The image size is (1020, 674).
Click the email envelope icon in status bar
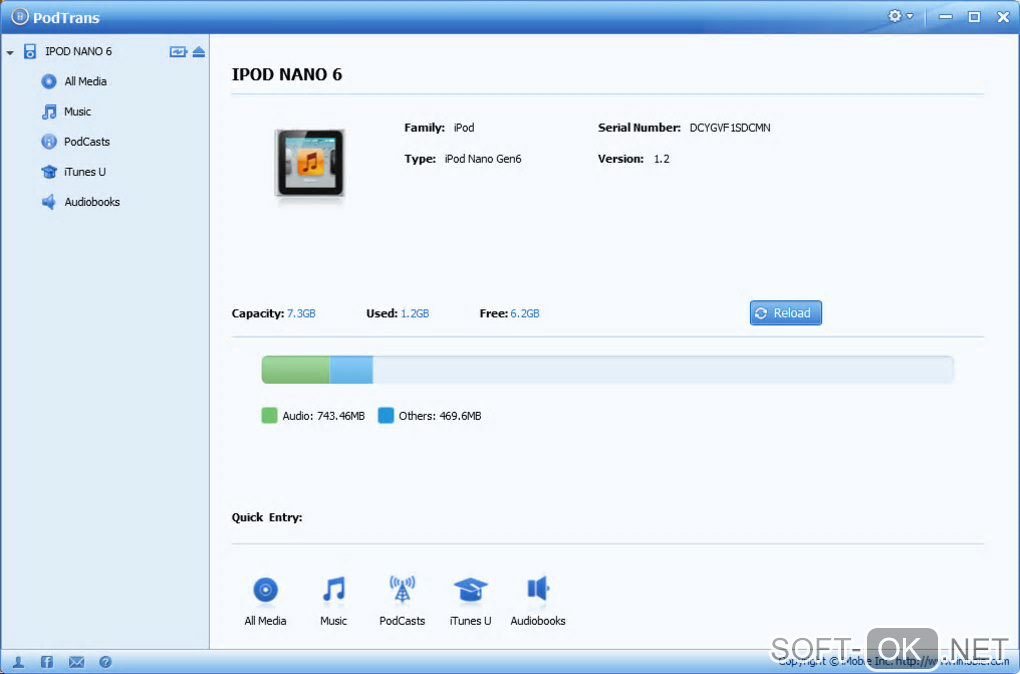click(76, 662)
